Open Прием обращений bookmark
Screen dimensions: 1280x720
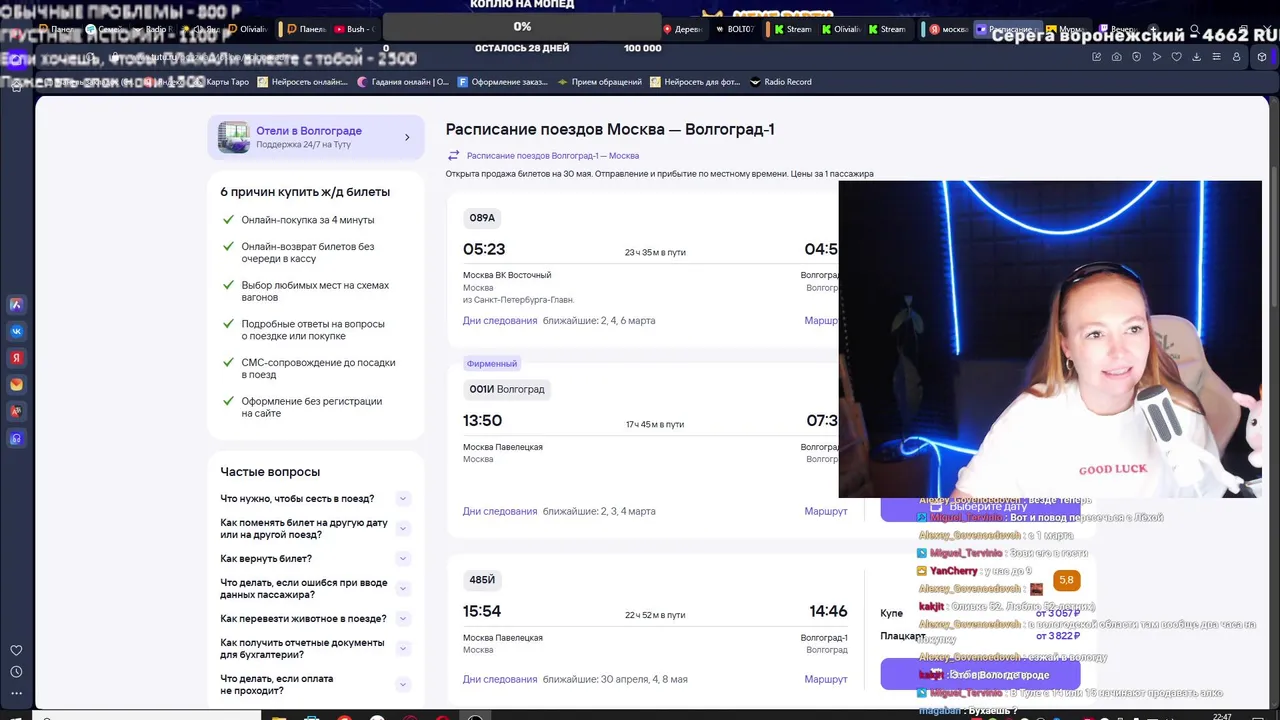[599, 82]
